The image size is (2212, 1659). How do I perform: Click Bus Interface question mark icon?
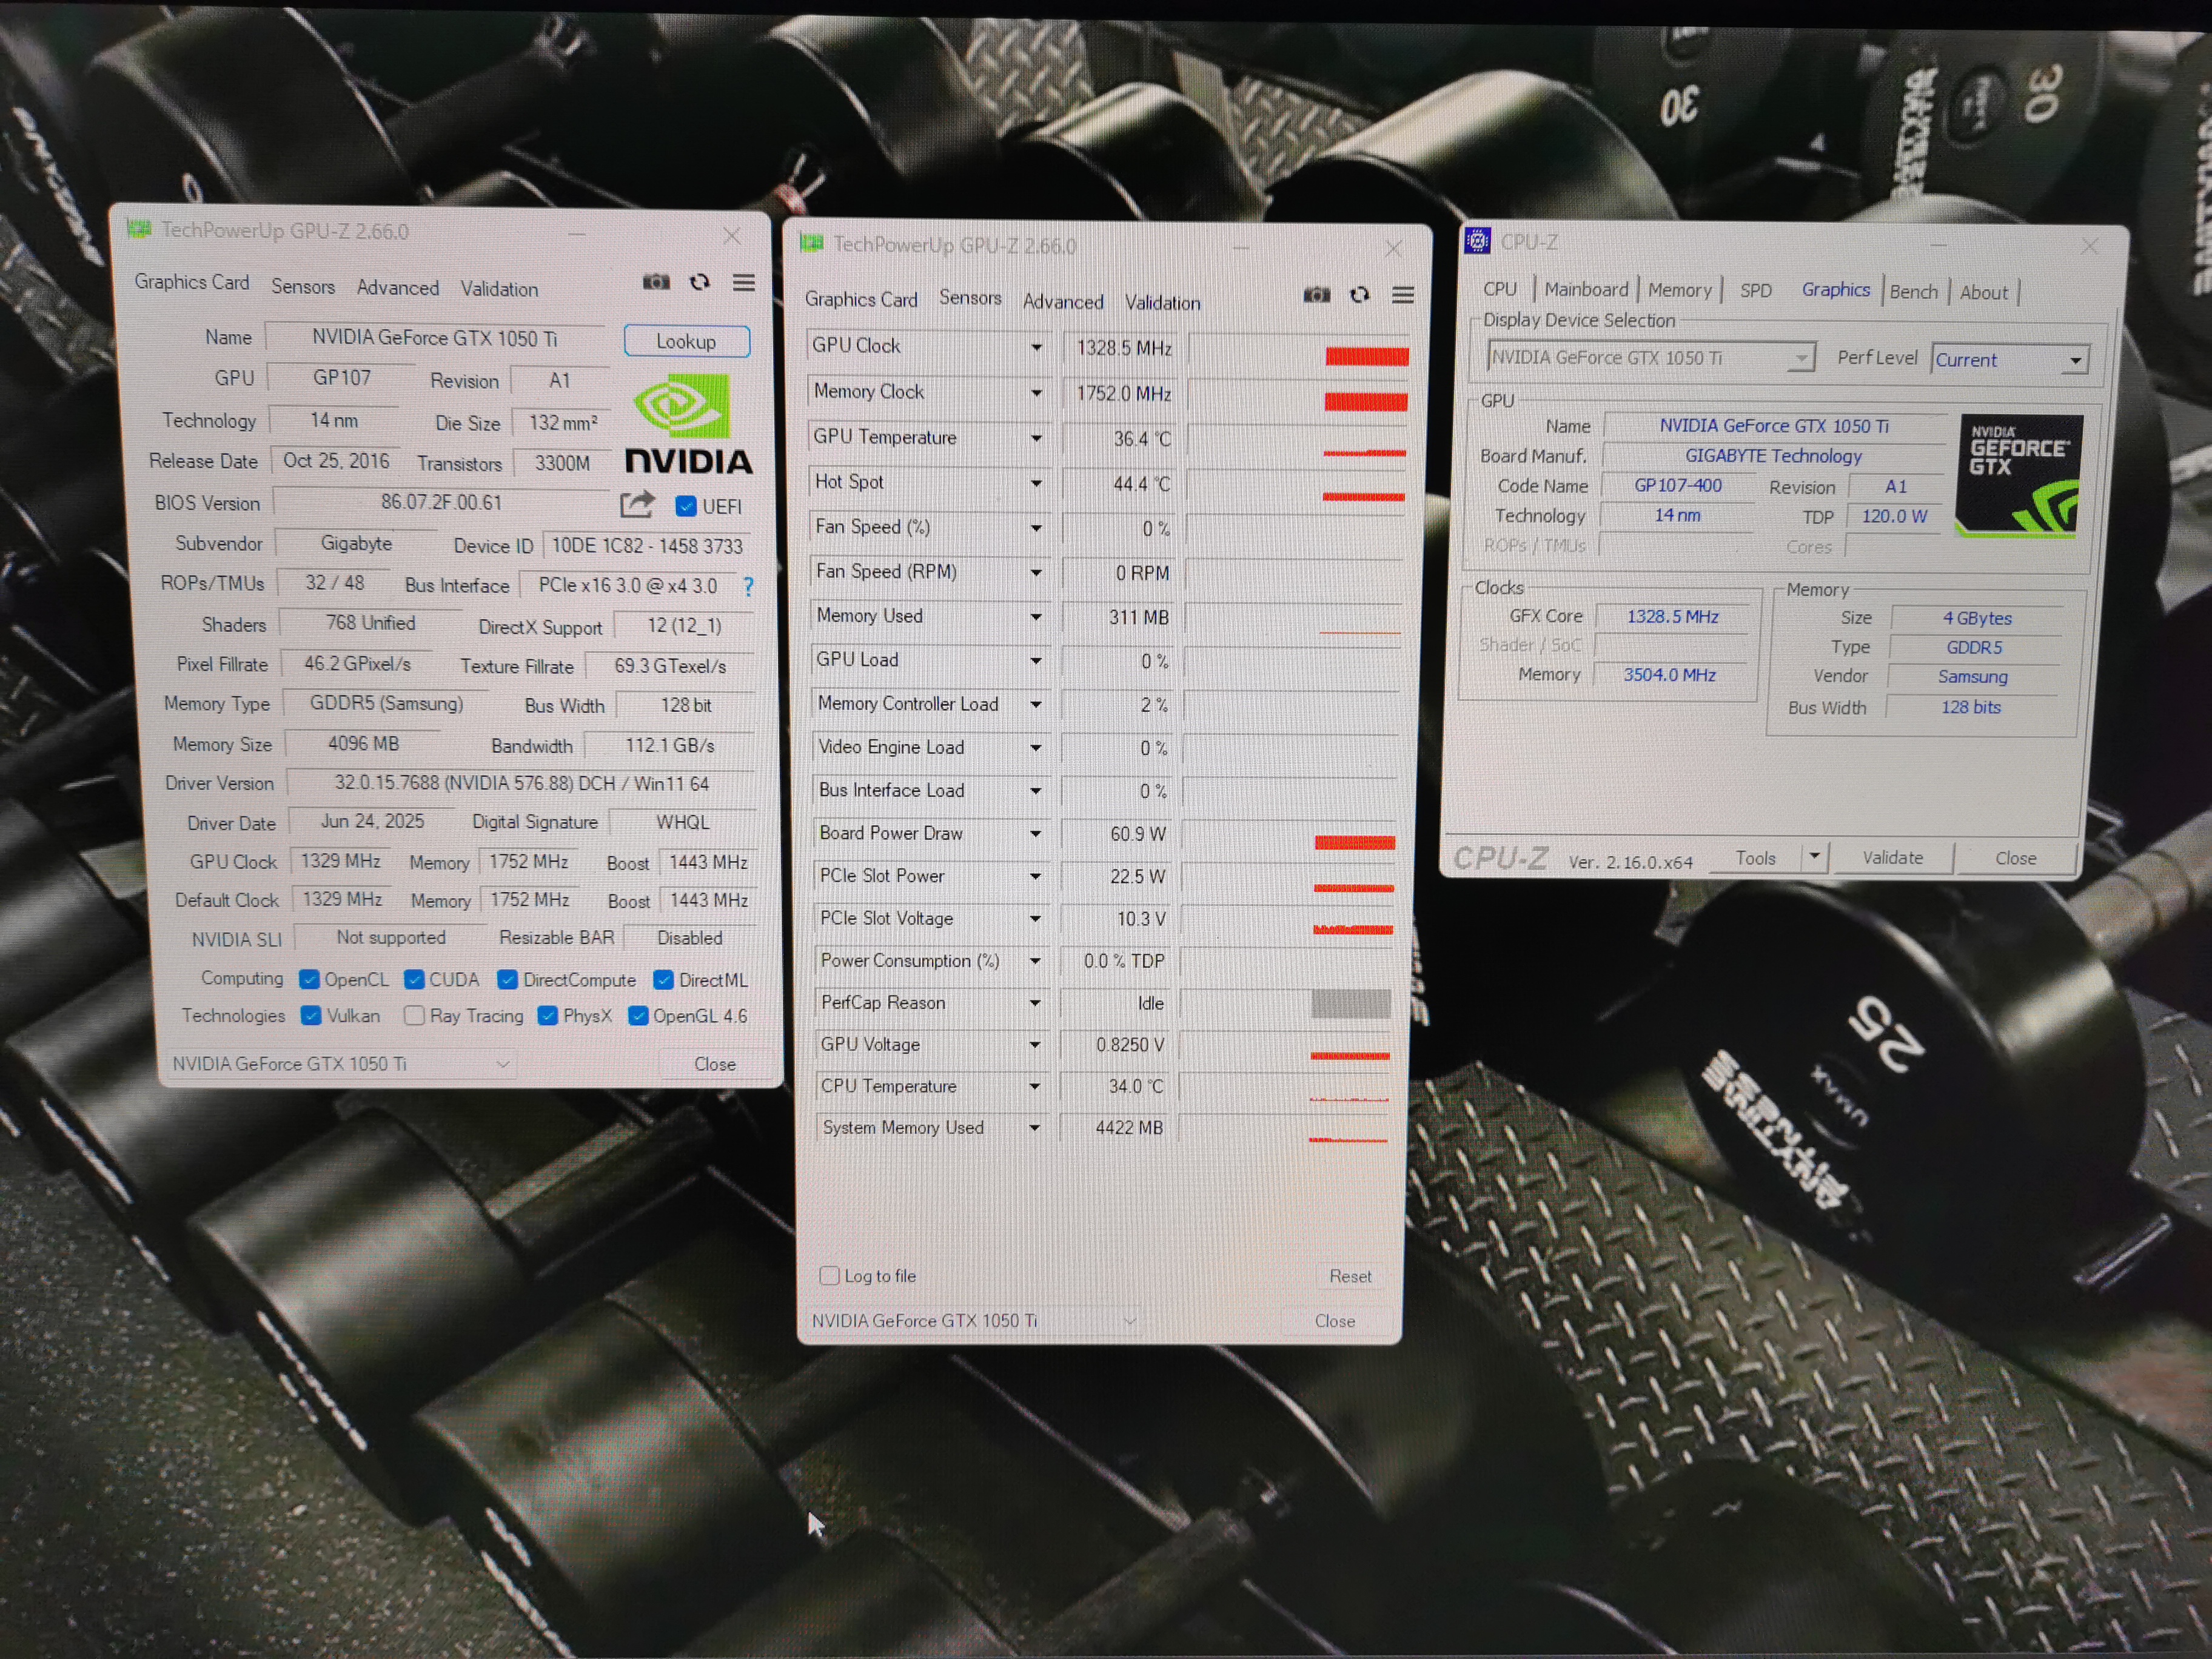pyautogui.click(x=748, y=586)
